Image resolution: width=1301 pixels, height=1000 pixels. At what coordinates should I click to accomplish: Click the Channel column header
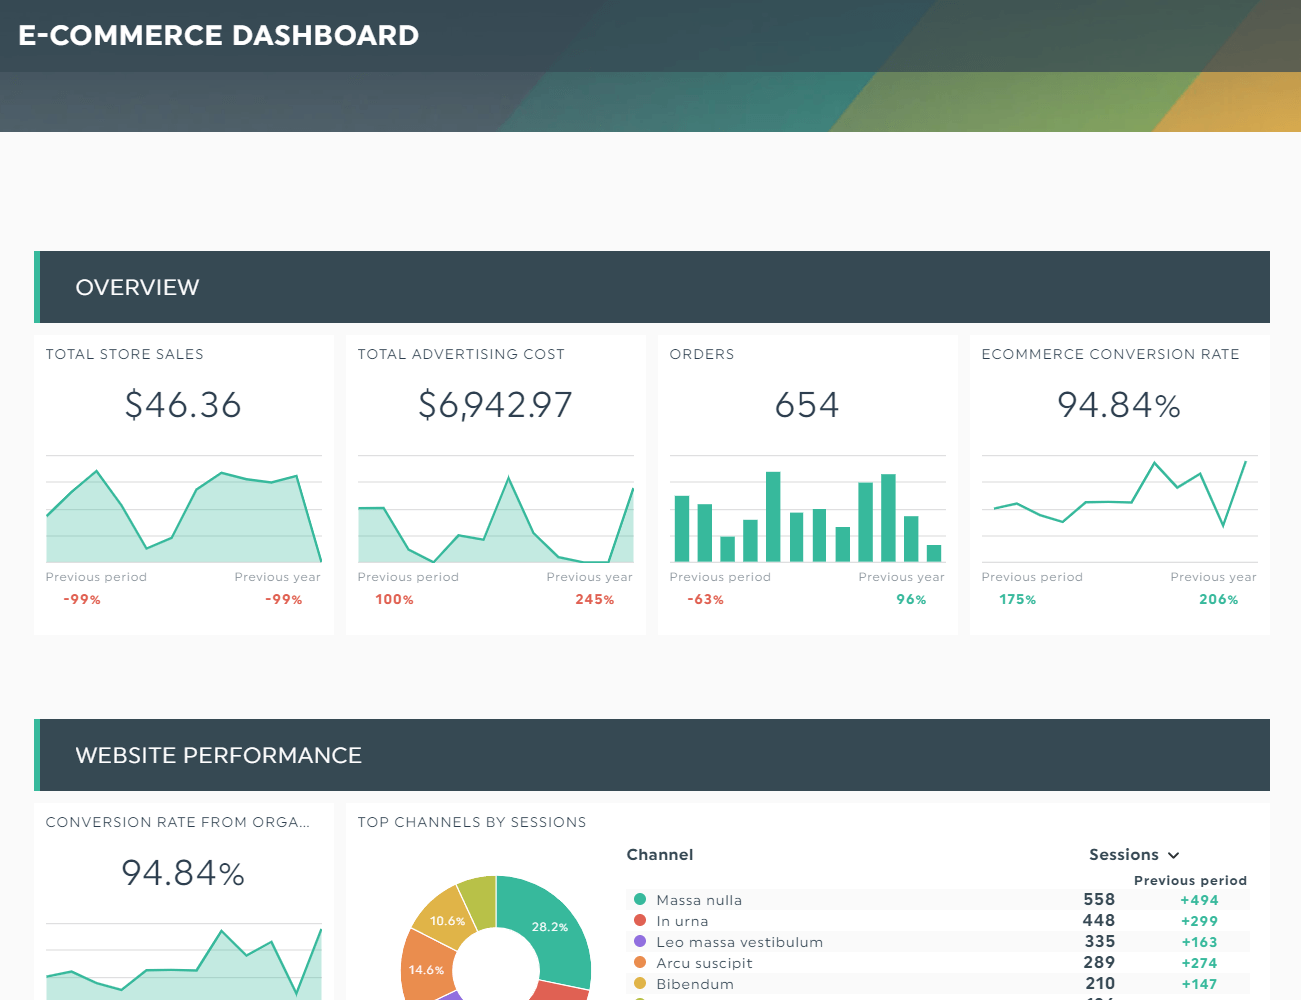click(x=660, y=855)
